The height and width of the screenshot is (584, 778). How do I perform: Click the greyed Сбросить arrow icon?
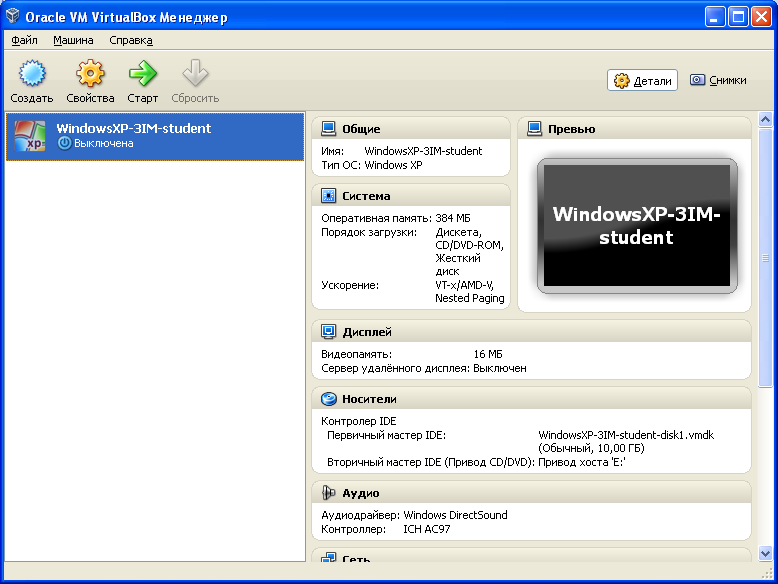[195, 73]
